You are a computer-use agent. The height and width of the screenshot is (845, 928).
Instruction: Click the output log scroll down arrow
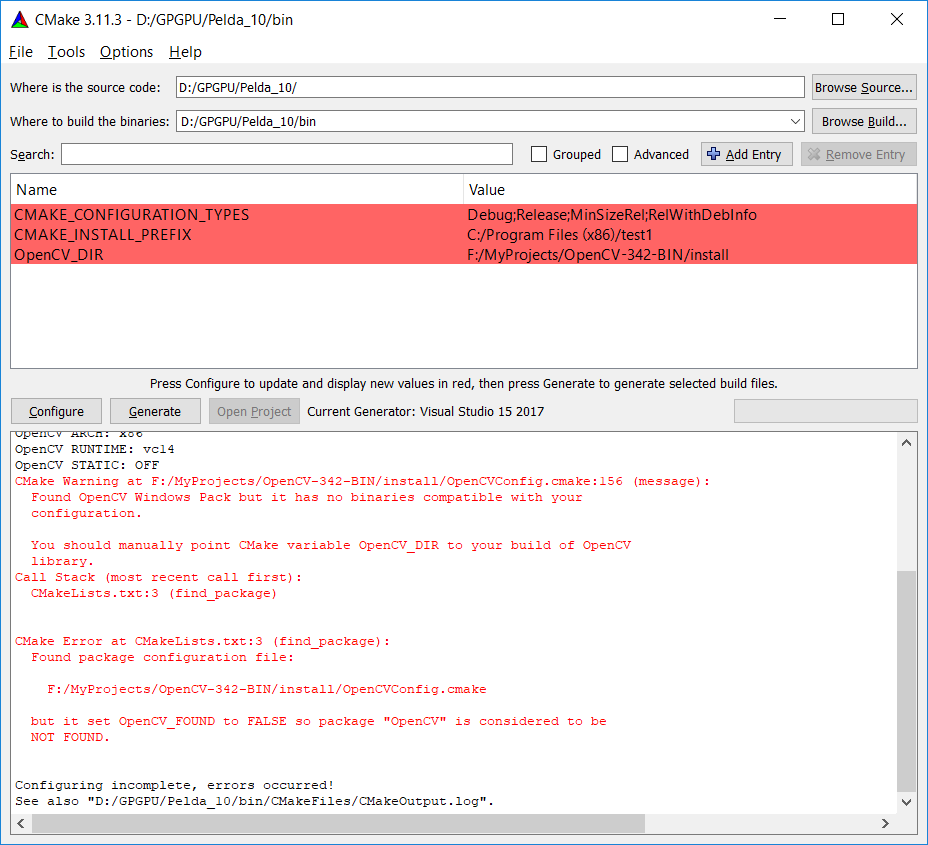[906, 802]
